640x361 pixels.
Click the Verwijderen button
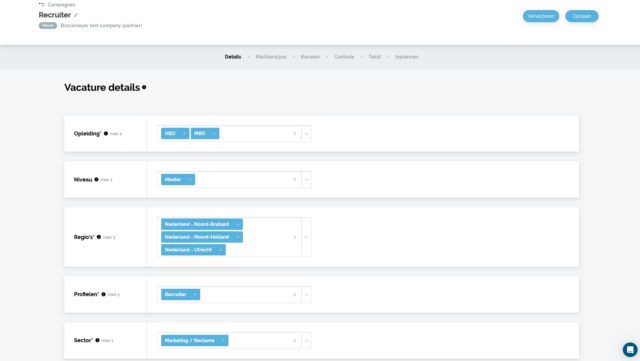(x=541, y=16)
